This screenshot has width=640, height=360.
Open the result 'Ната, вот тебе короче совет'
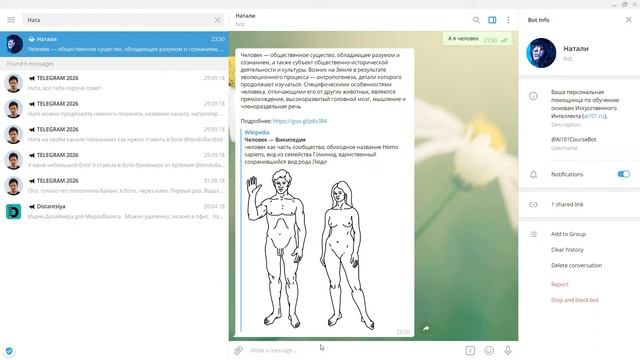114,83
